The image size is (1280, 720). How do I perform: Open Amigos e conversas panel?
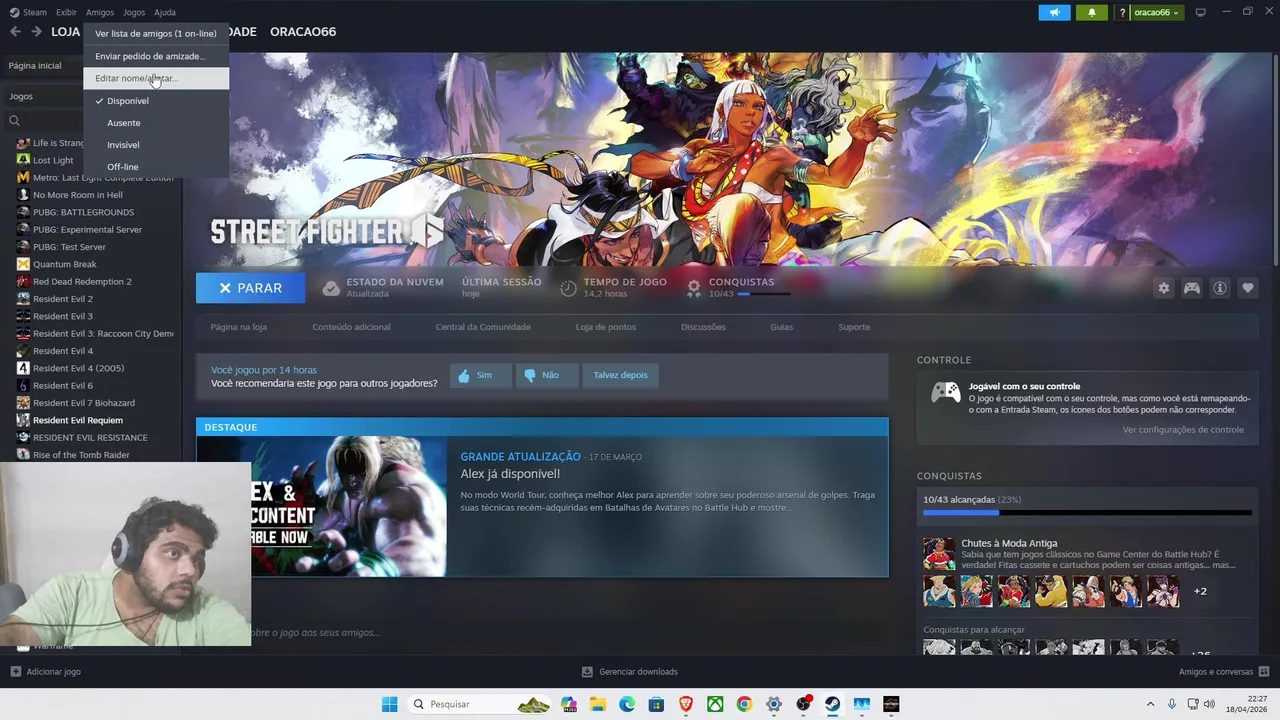tap(1224, 672)
